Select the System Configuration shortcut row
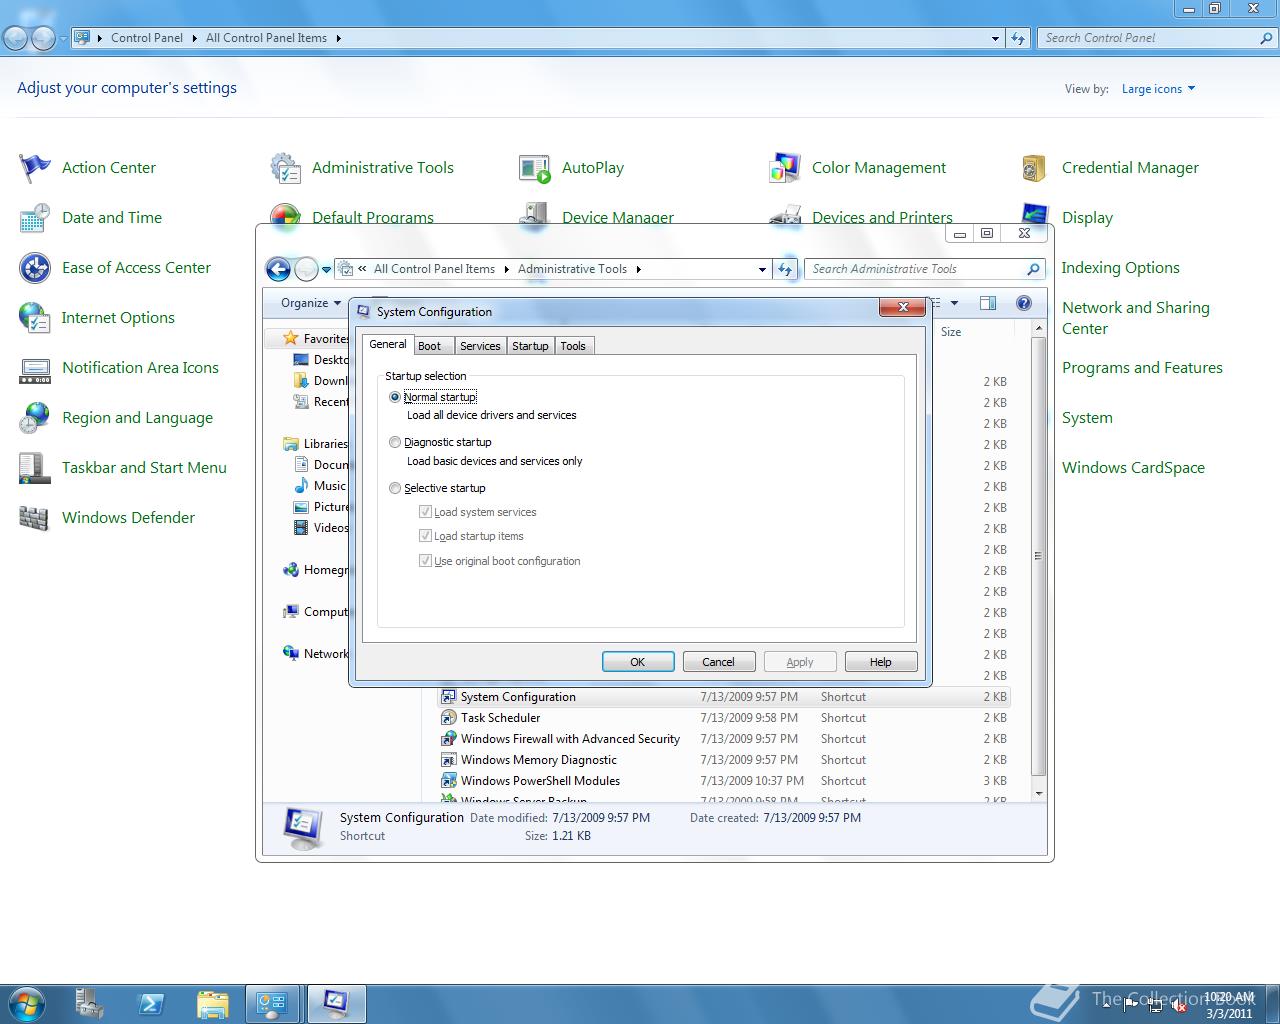1280x1024 pixels. [x=724, y=697]
